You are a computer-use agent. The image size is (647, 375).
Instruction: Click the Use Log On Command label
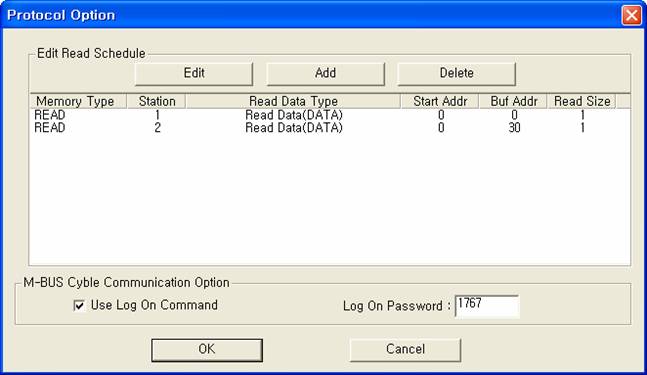154,305
